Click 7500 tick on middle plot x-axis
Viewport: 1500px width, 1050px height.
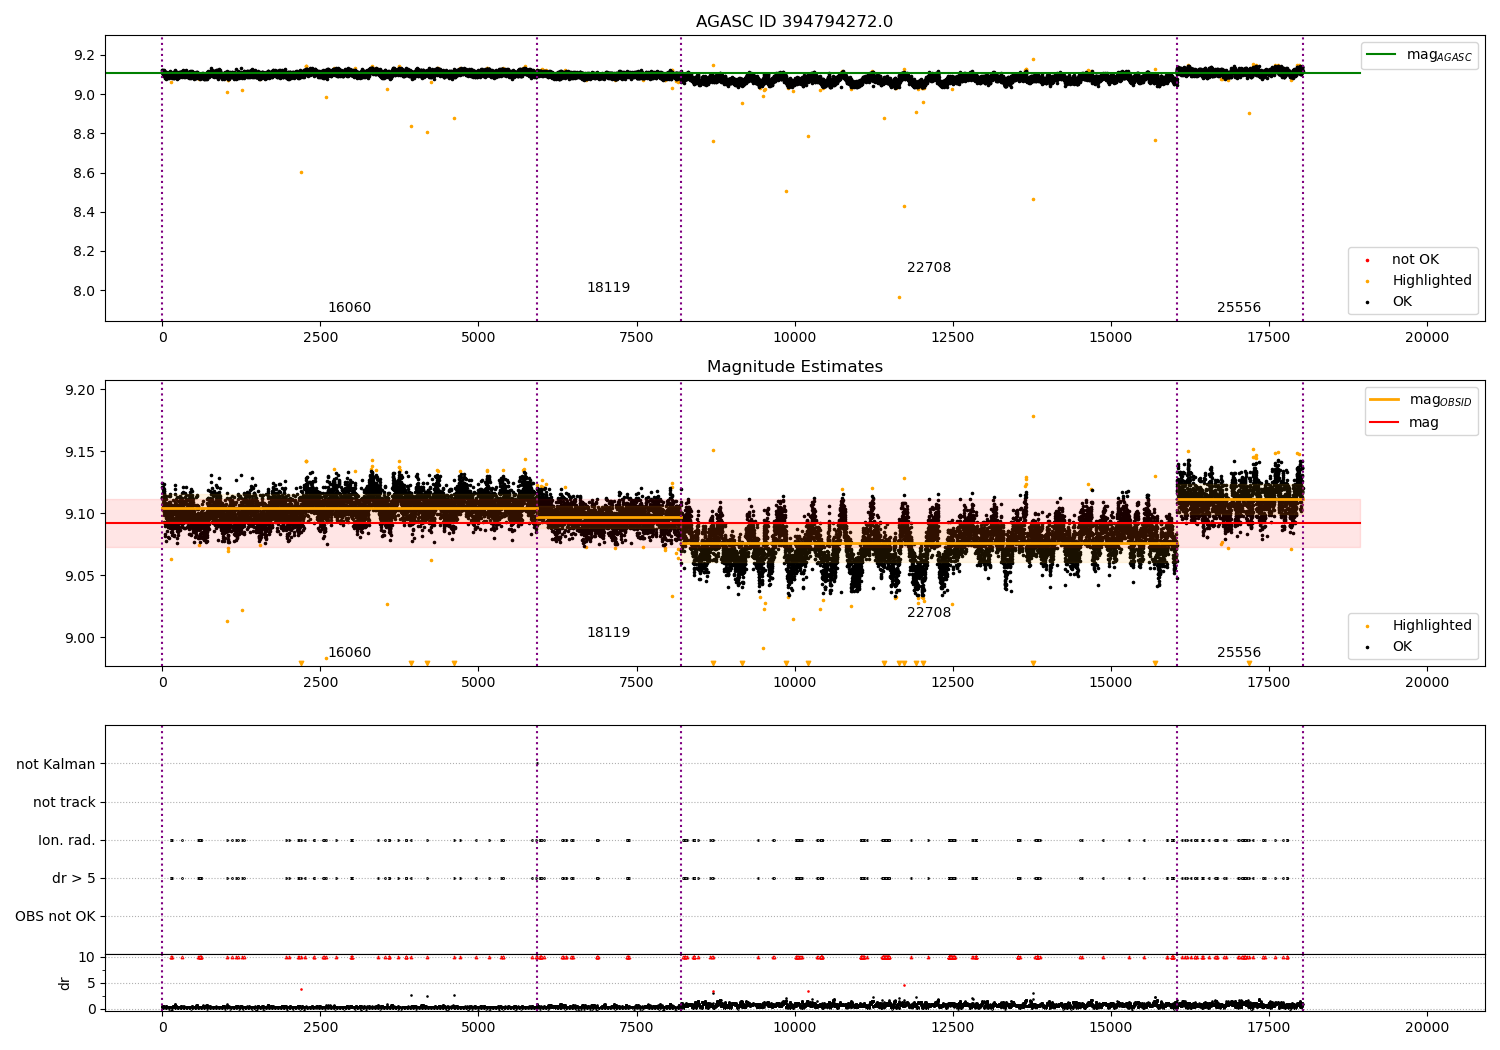pos(636,683)
